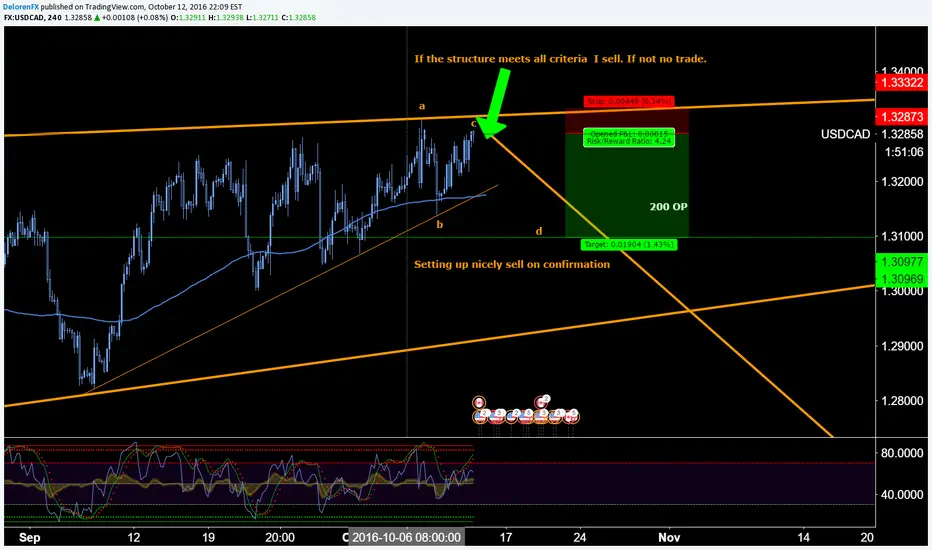Click the green target zone of short position
932x550 pixels.
point(627,186)
